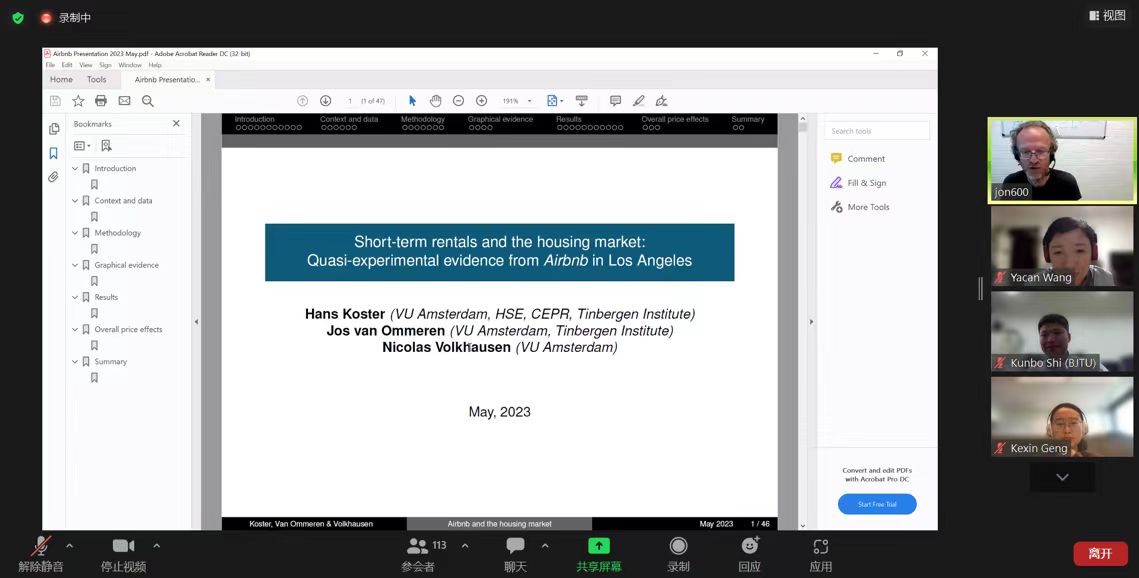Leave the meeting with red button

coord(1100,553)
